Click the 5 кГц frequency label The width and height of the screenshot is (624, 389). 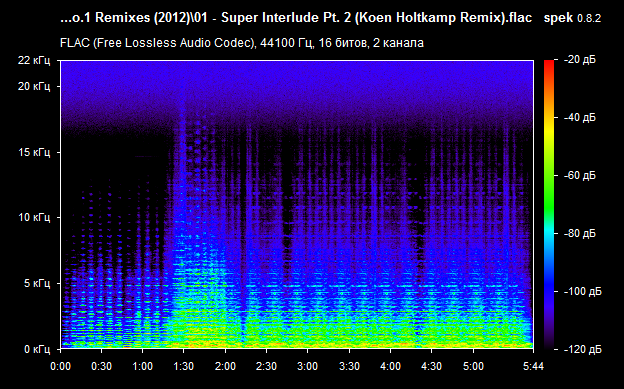click(37, 283)
